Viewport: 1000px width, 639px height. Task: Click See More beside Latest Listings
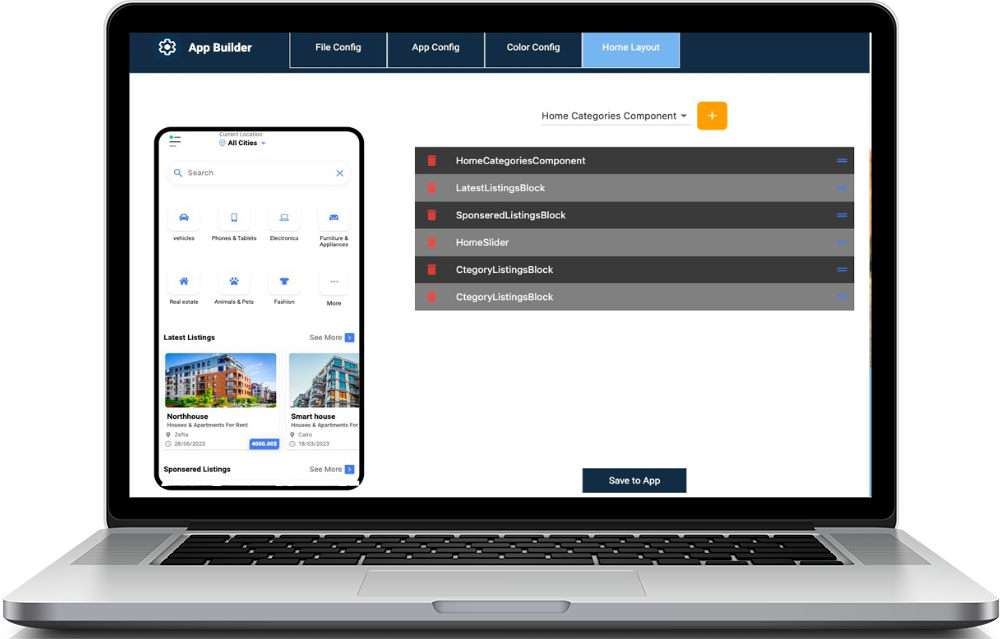coord(331,338)
